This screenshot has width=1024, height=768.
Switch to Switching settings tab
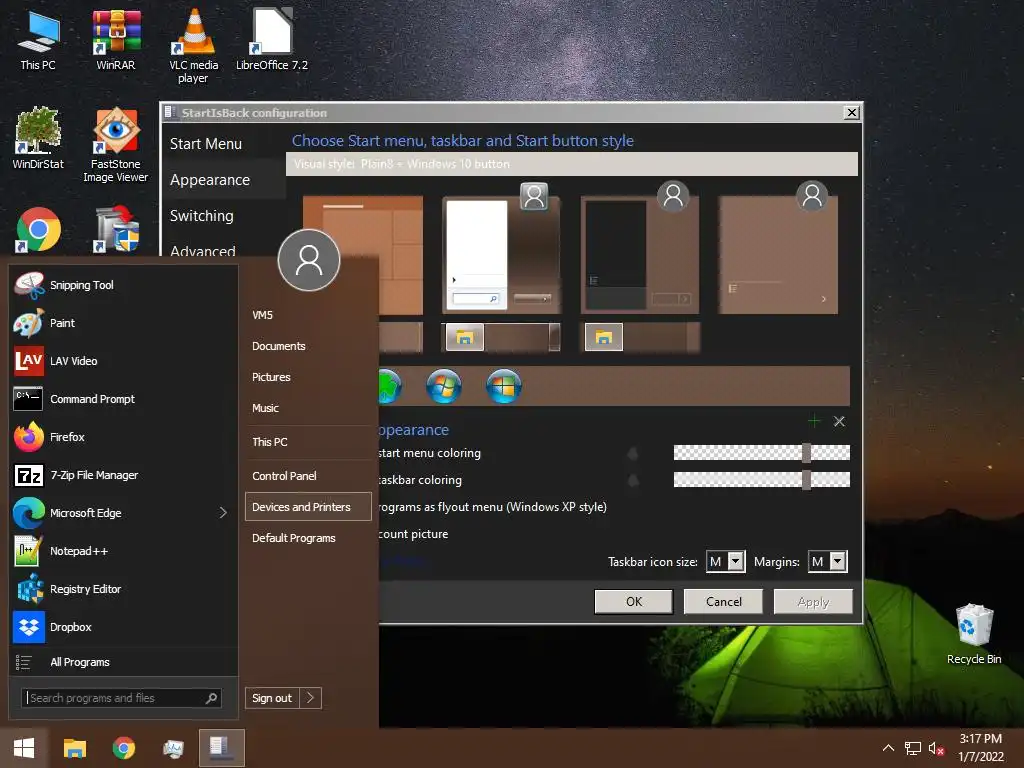pyautogui.click(x=201, y=216)
